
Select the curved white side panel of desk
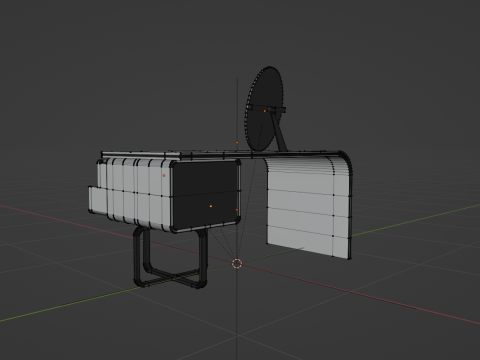tap(308, 207)
